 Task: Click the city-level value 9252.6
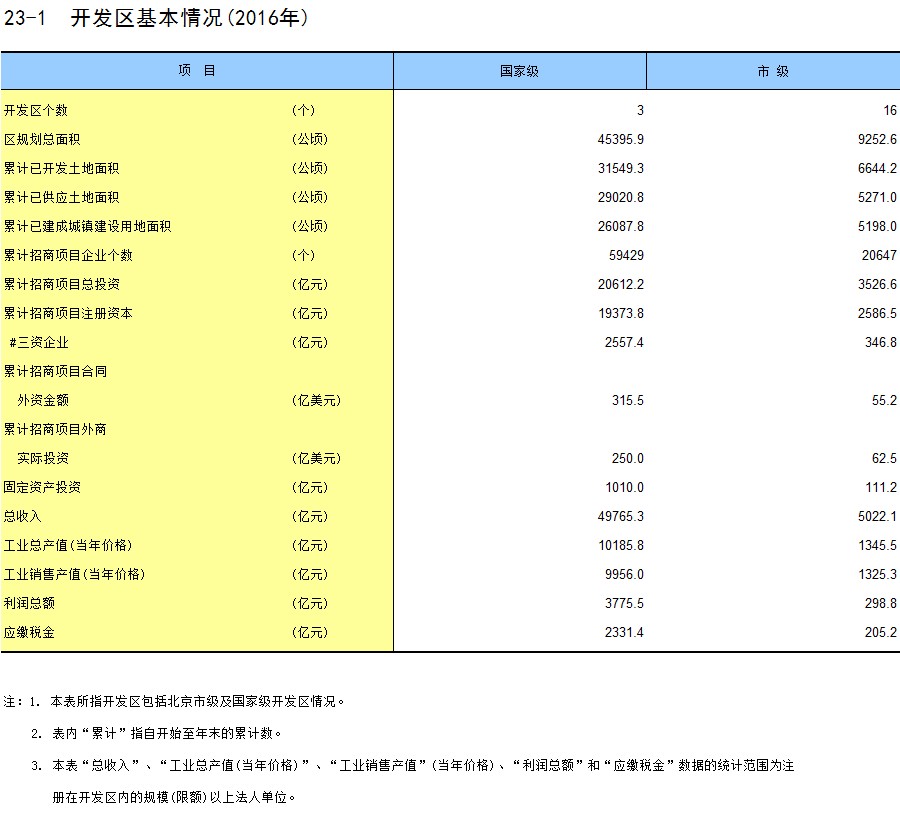pos(877,140)
